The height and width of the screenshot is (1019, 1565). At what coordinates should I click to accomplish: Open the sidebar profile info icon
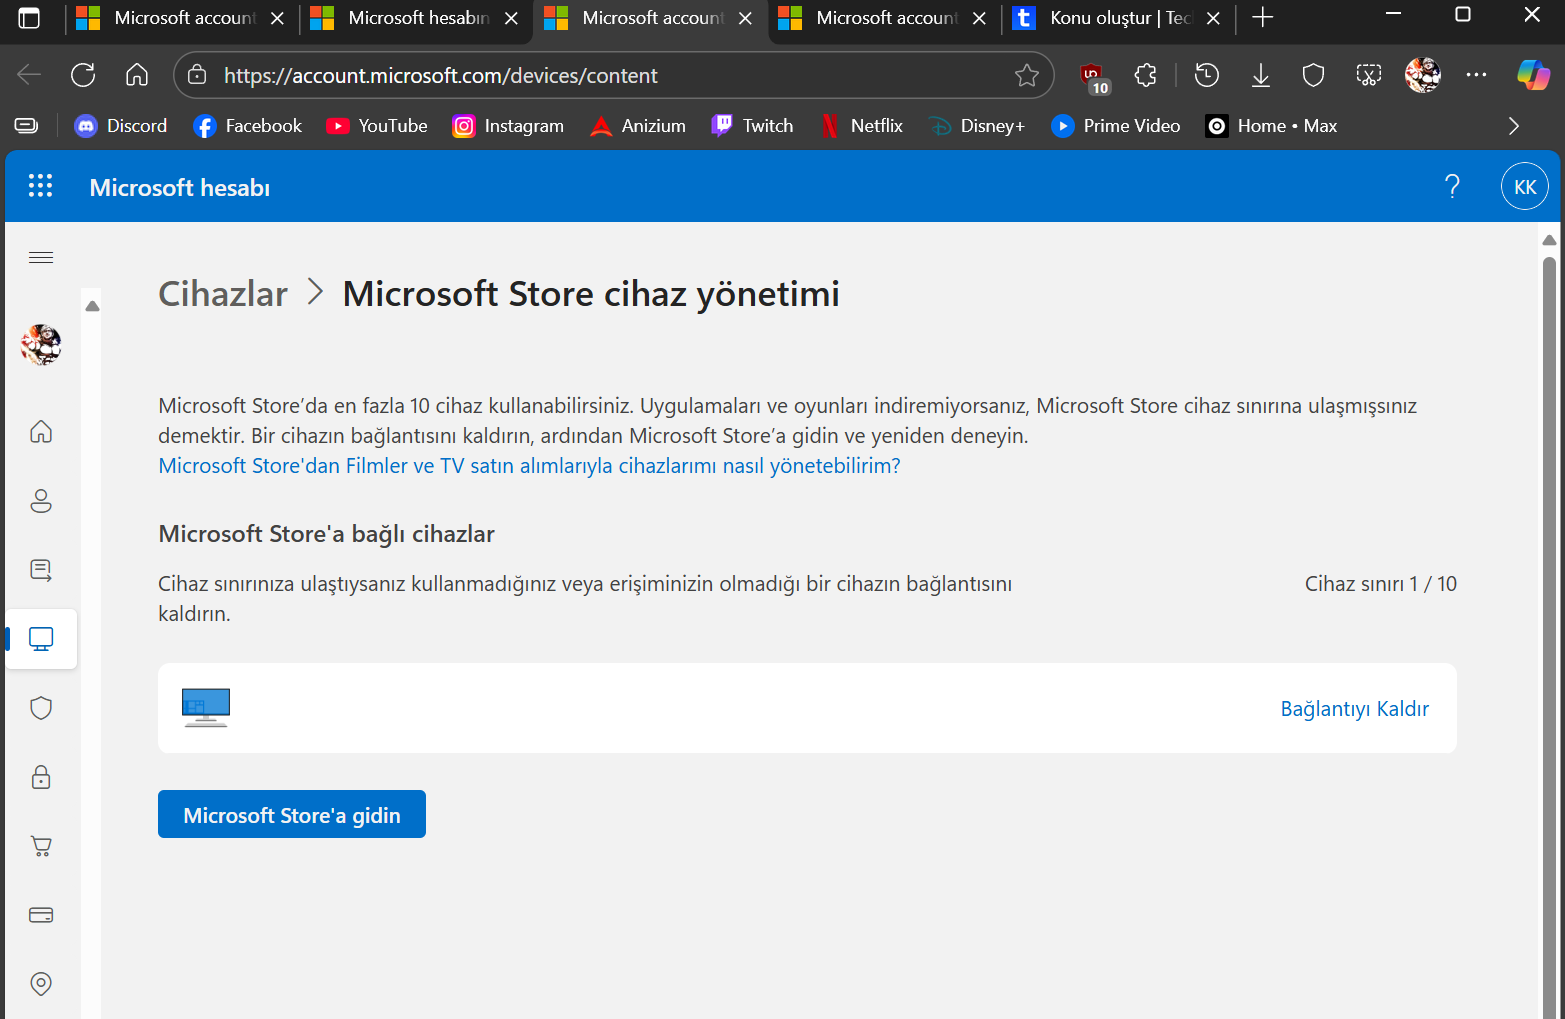click(41, 500)
